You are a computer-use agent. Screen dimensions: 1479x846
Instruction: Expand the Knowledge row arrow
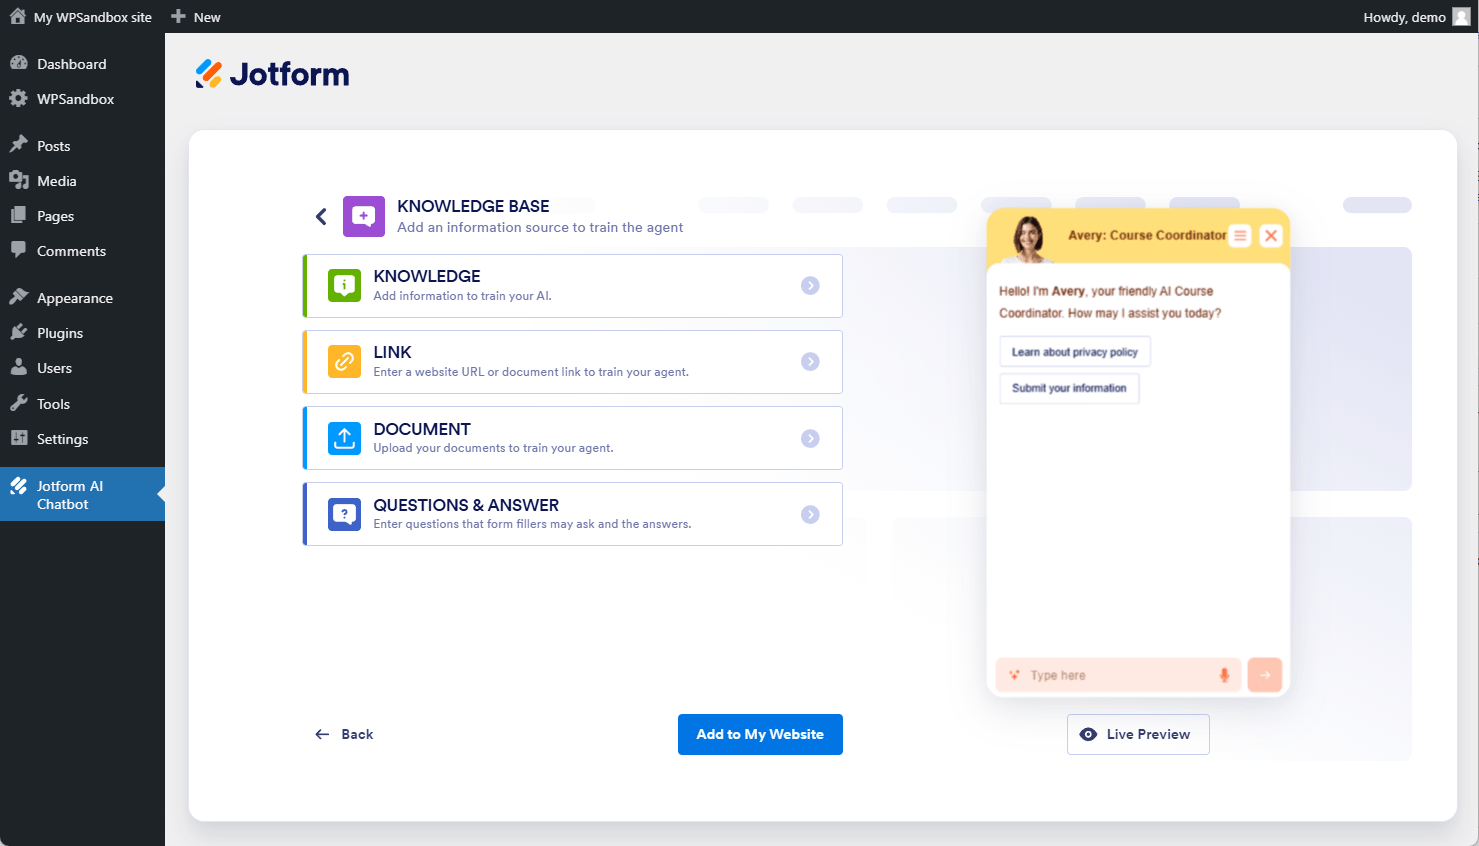point(810,286)
